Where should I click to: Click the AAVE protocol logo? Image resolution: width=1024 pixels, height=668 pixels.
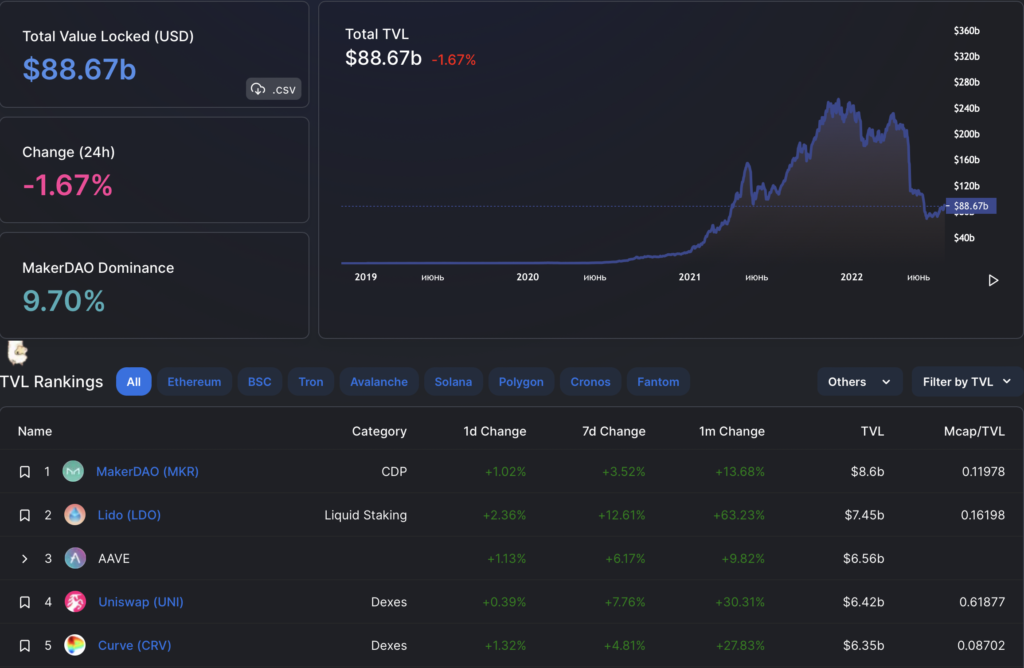pyautogui.click(x=74, y=558)
